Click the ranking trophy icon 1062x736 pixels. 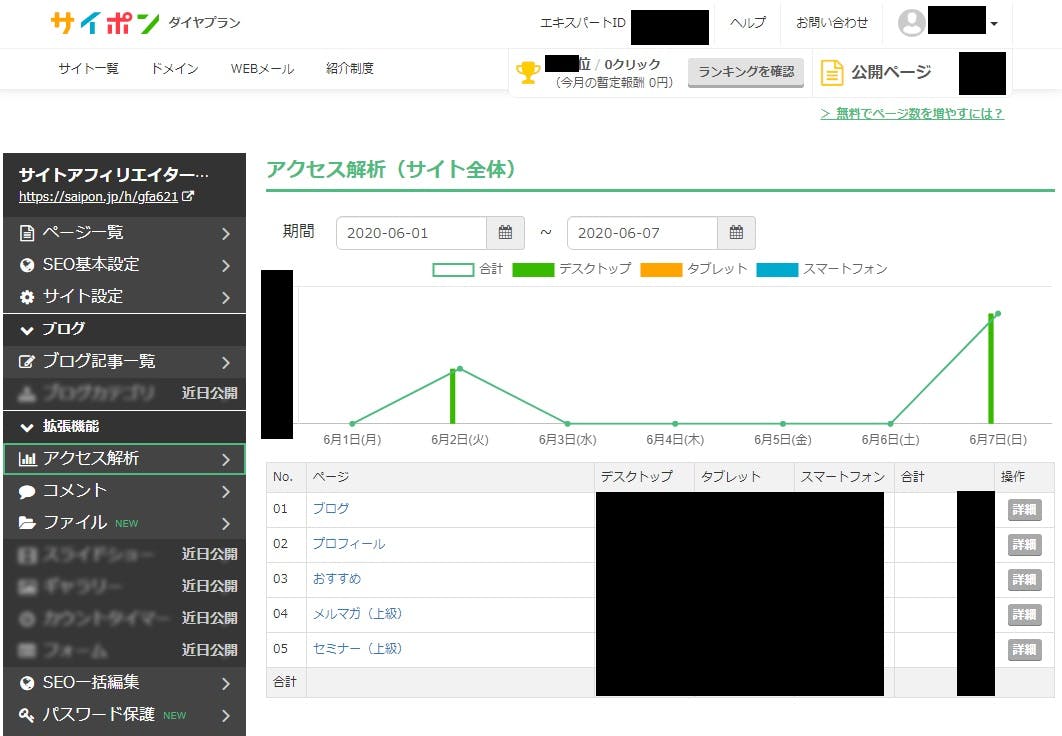point(527,72)
